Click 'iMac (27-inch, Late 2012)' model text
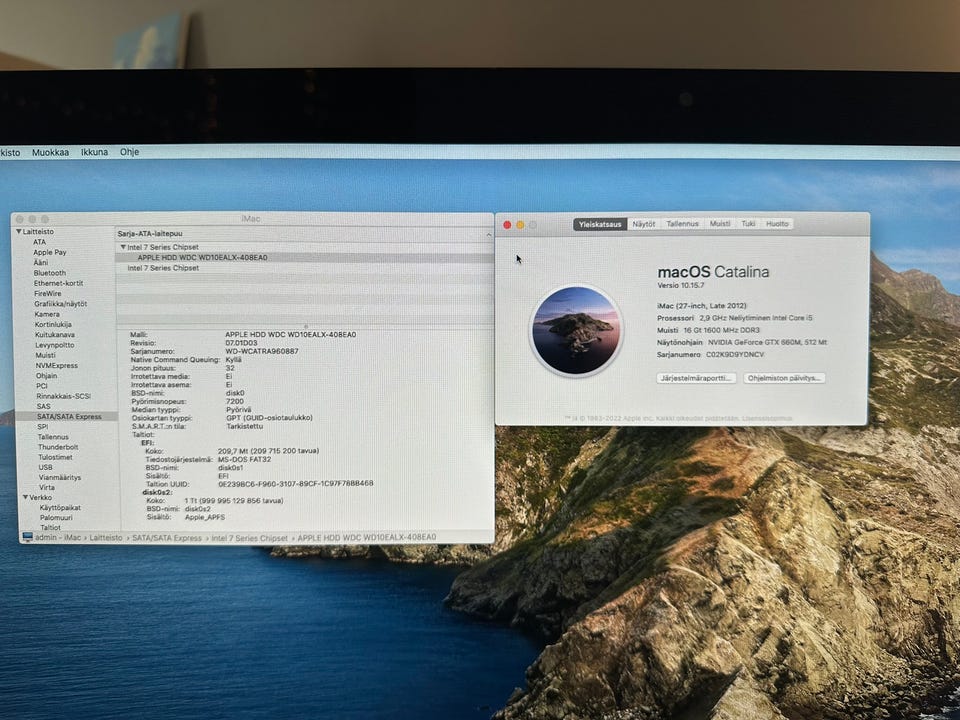 click(x=702, y=306)
